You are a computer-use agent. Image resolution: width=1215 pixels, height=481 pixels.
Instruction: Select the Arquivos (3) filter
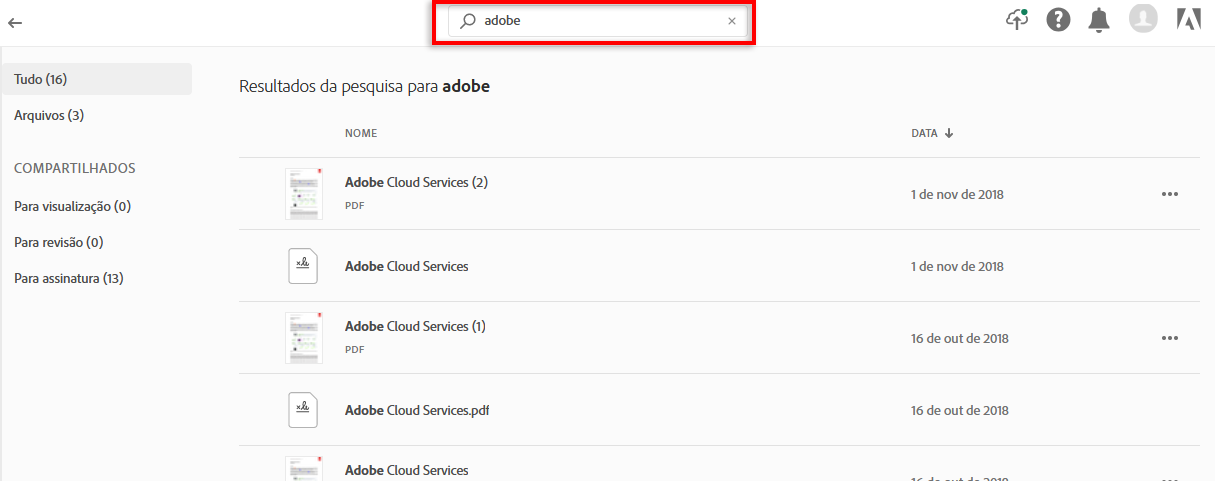pos(49,115)
